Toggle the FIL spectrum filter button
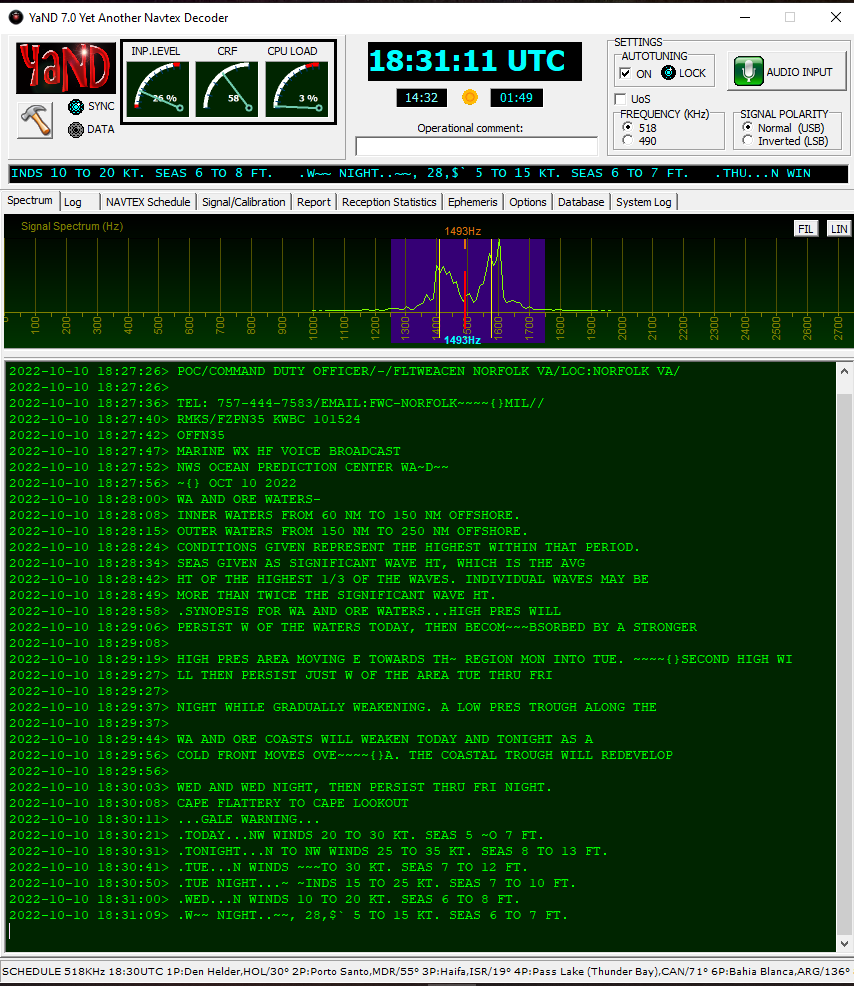 point(806,229)
